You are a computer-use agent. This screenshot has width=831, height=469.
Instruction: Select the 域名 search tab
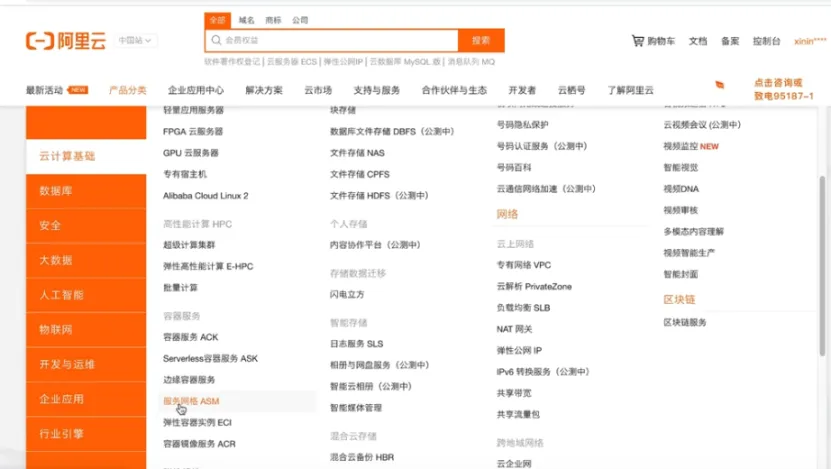click(x=246, y=20)
